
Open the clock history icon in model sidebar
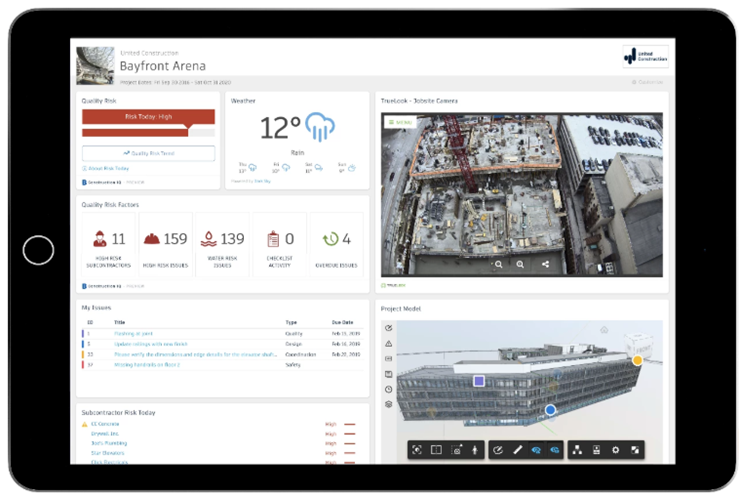[388, 389]
